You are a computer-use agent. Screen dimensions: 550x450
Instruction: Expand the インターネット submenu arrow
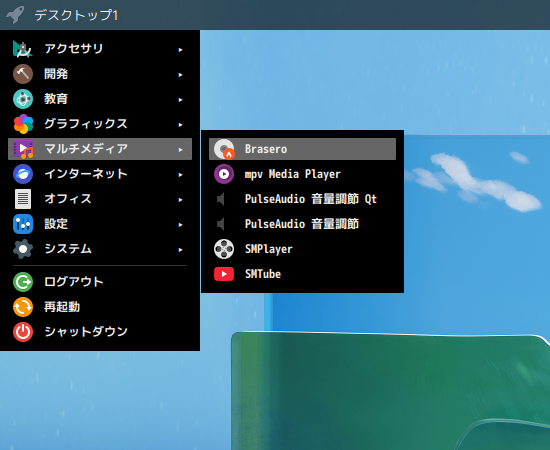click(x=180, y=174)
